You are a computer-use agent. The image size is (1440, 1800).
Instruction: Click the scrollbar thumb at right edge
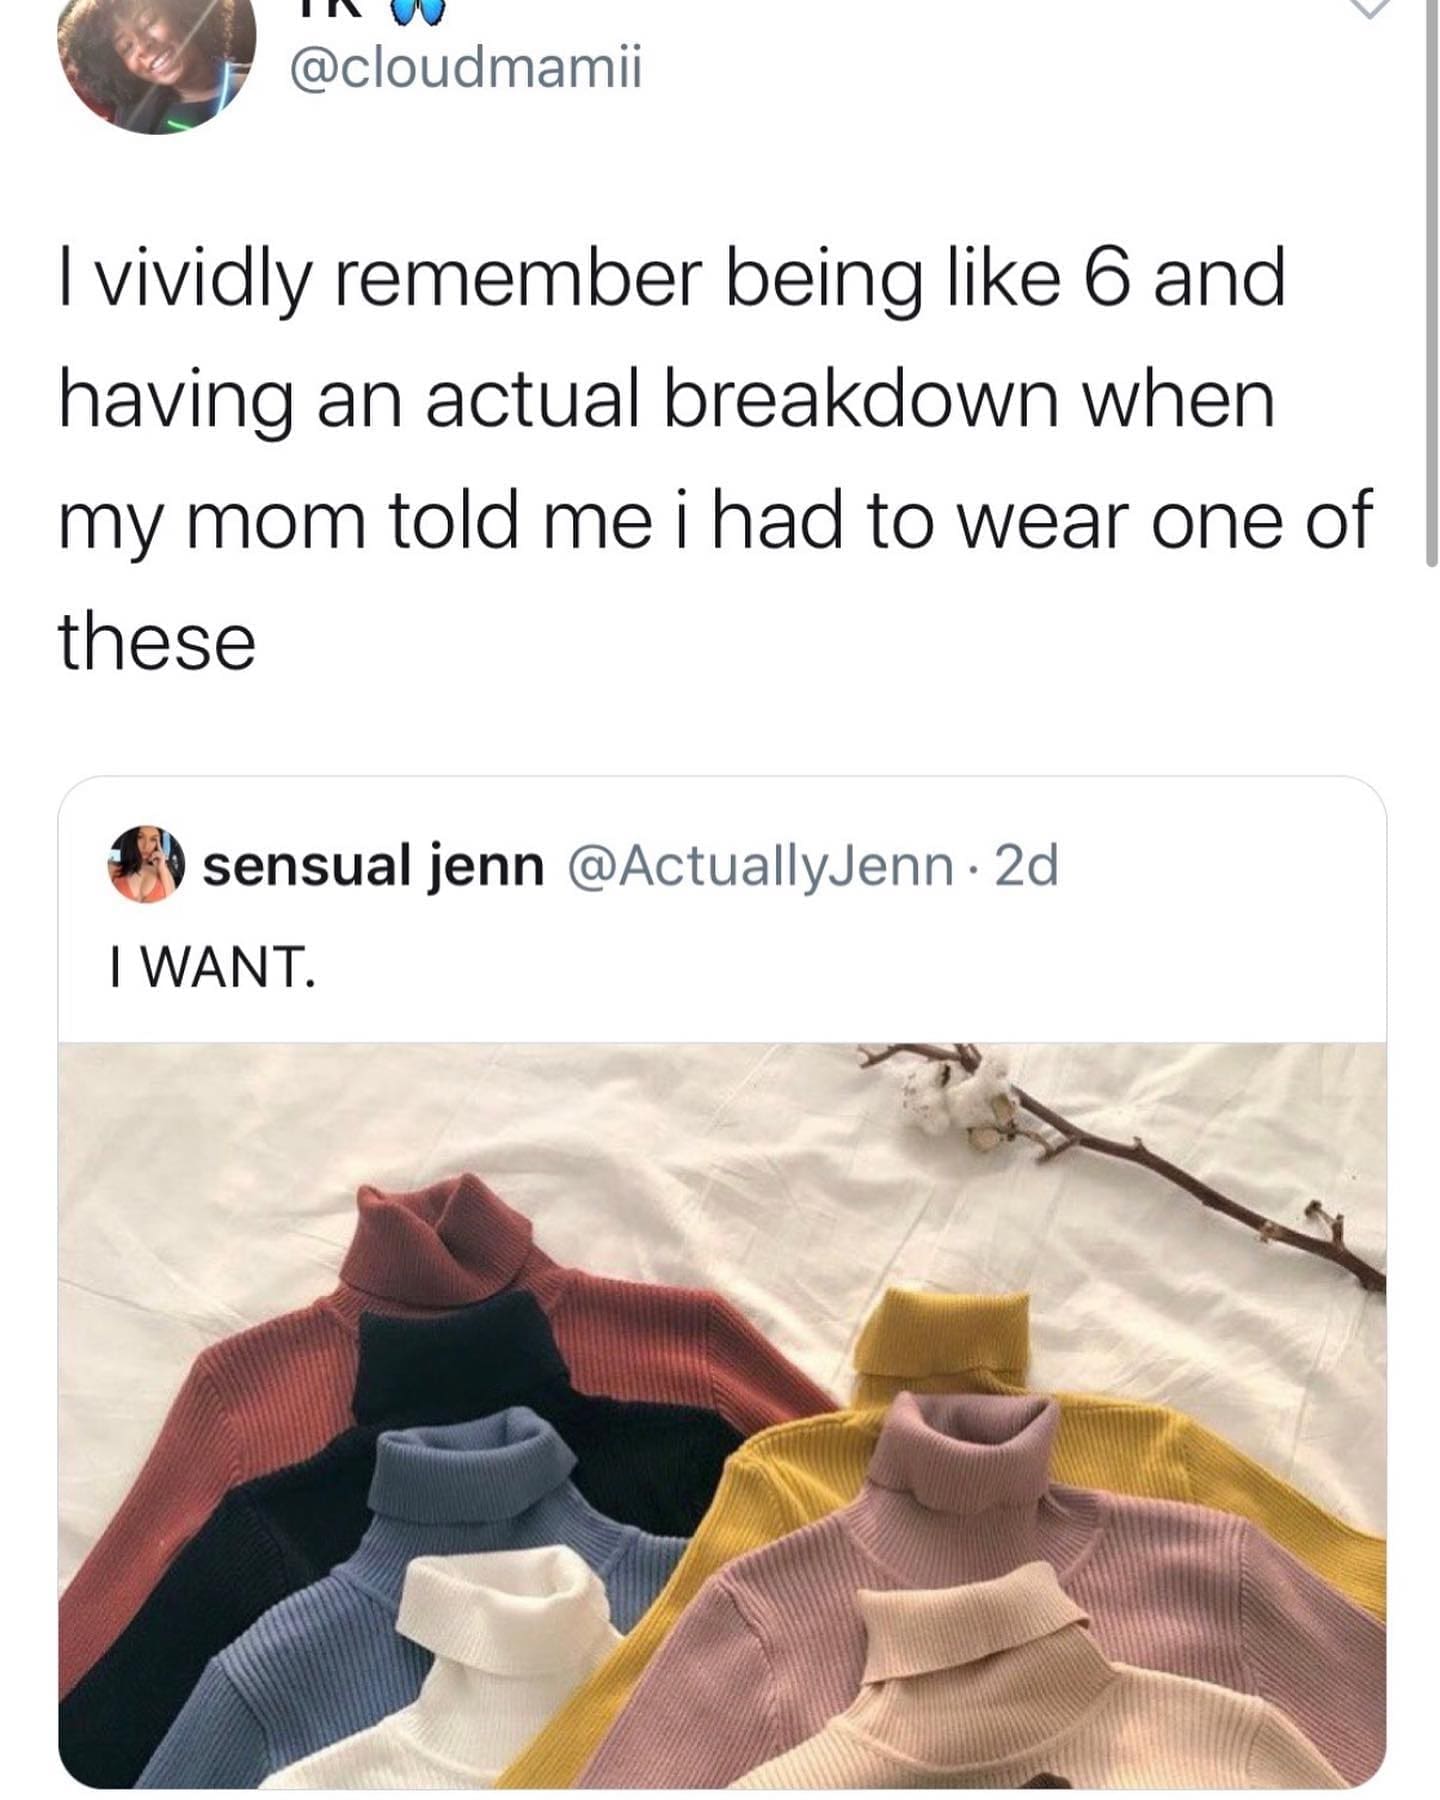(x=1431, y=283)
